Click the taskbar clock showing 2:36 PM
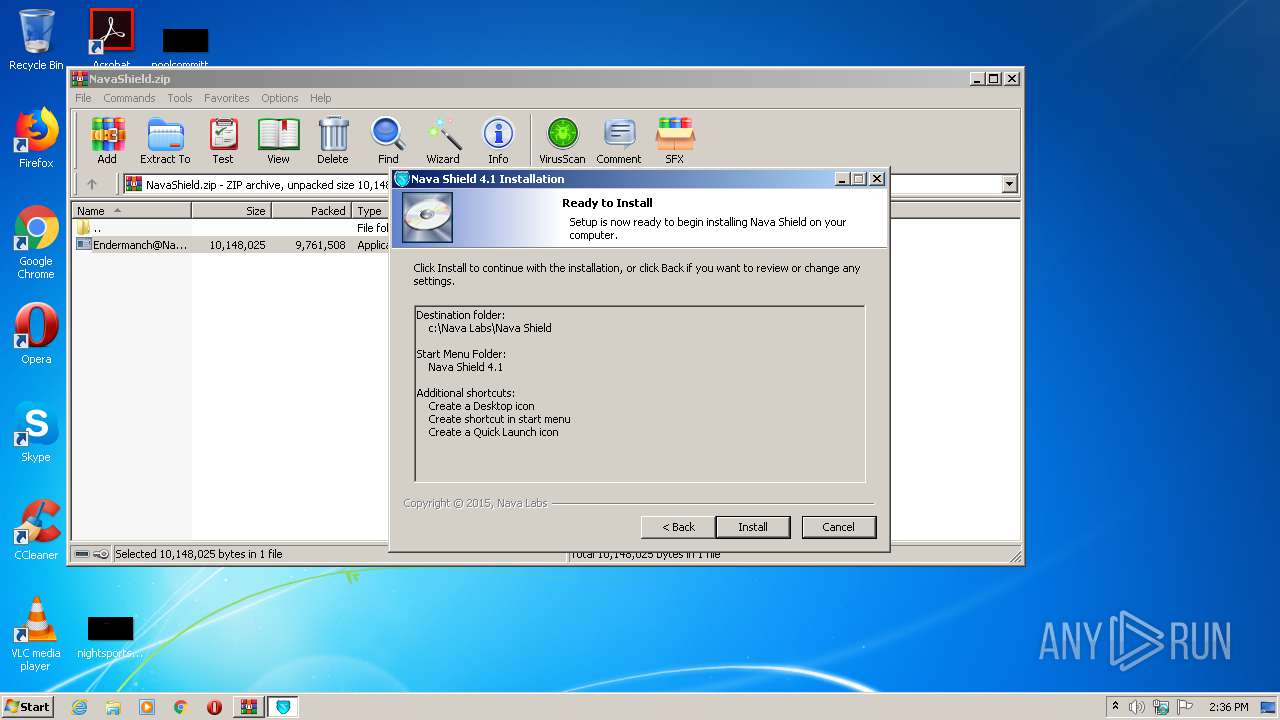Image resolution: width=1280 pixels, height=720 pixels. [1228, 707]
